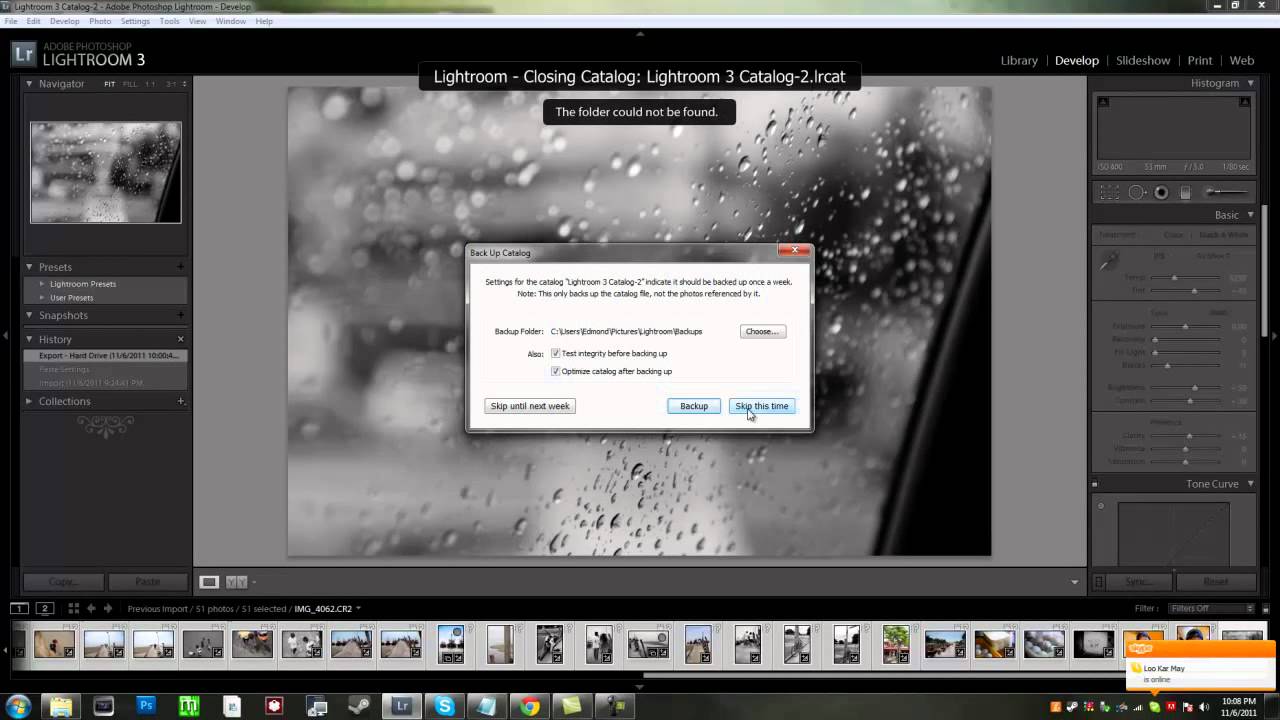Open the File menu
The width and height of the screenshot is (1280, 720).
pos(11,21)
